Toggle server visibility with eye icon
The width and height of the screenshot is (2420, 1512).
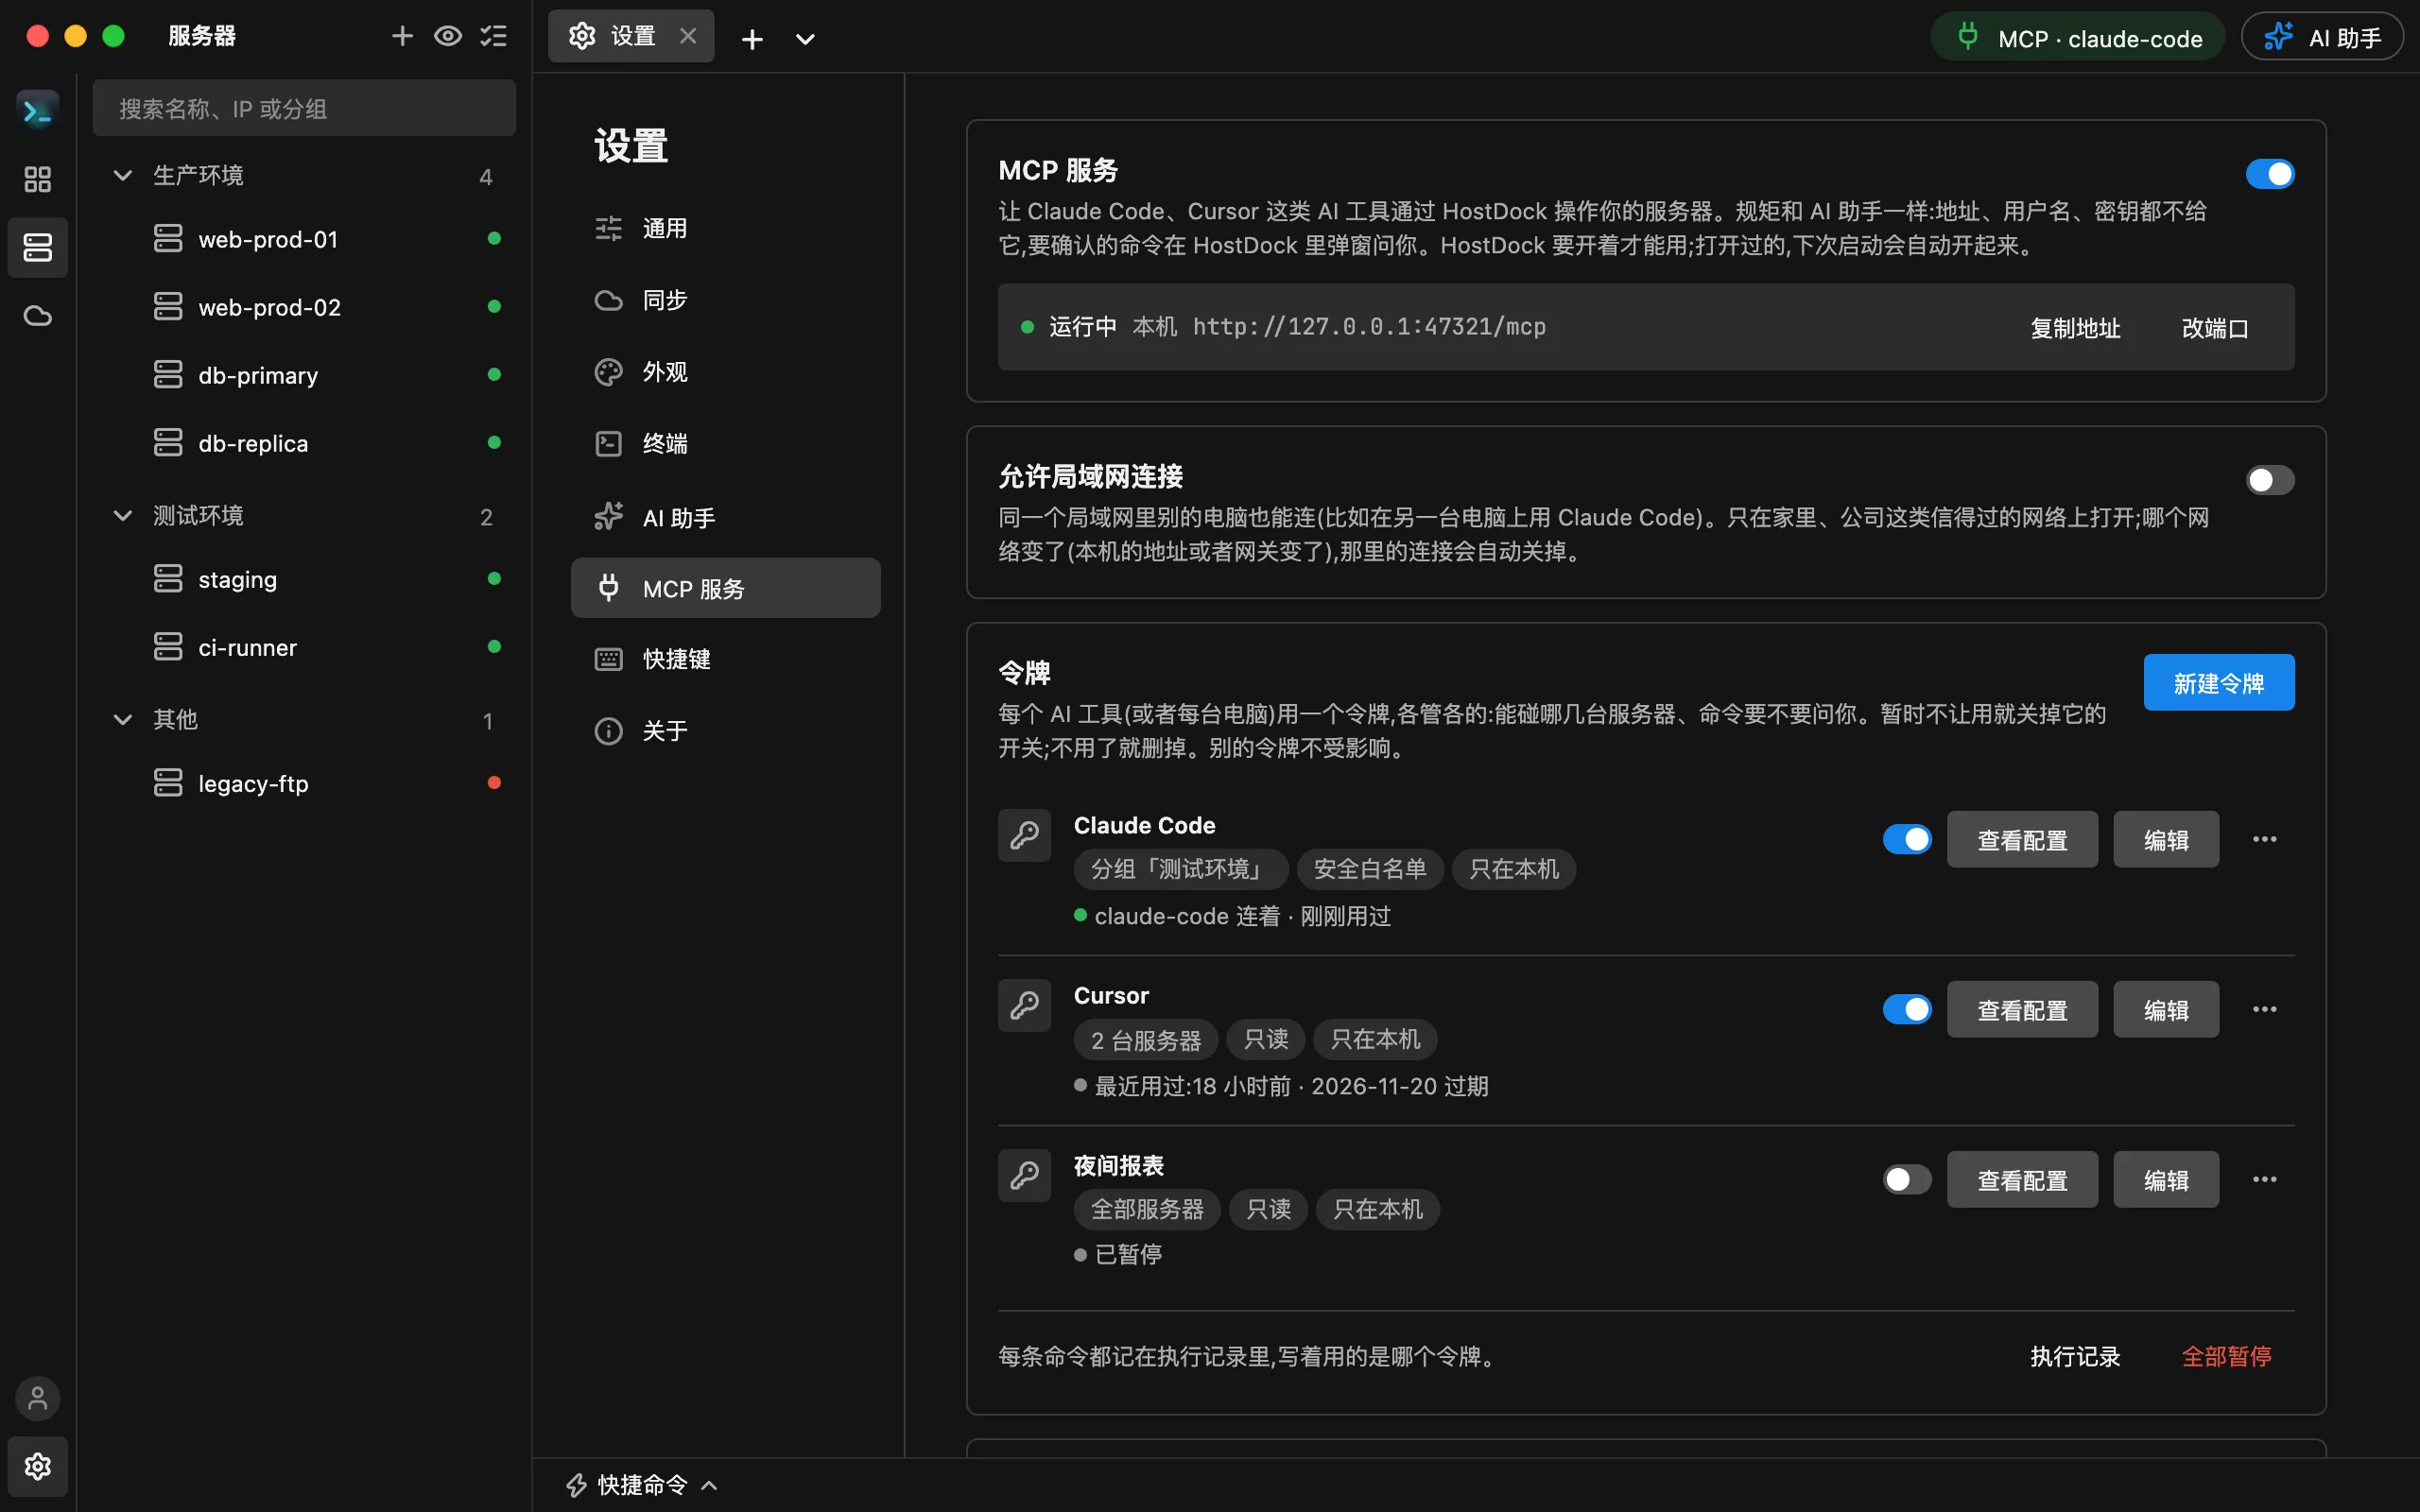click(448, 37)
